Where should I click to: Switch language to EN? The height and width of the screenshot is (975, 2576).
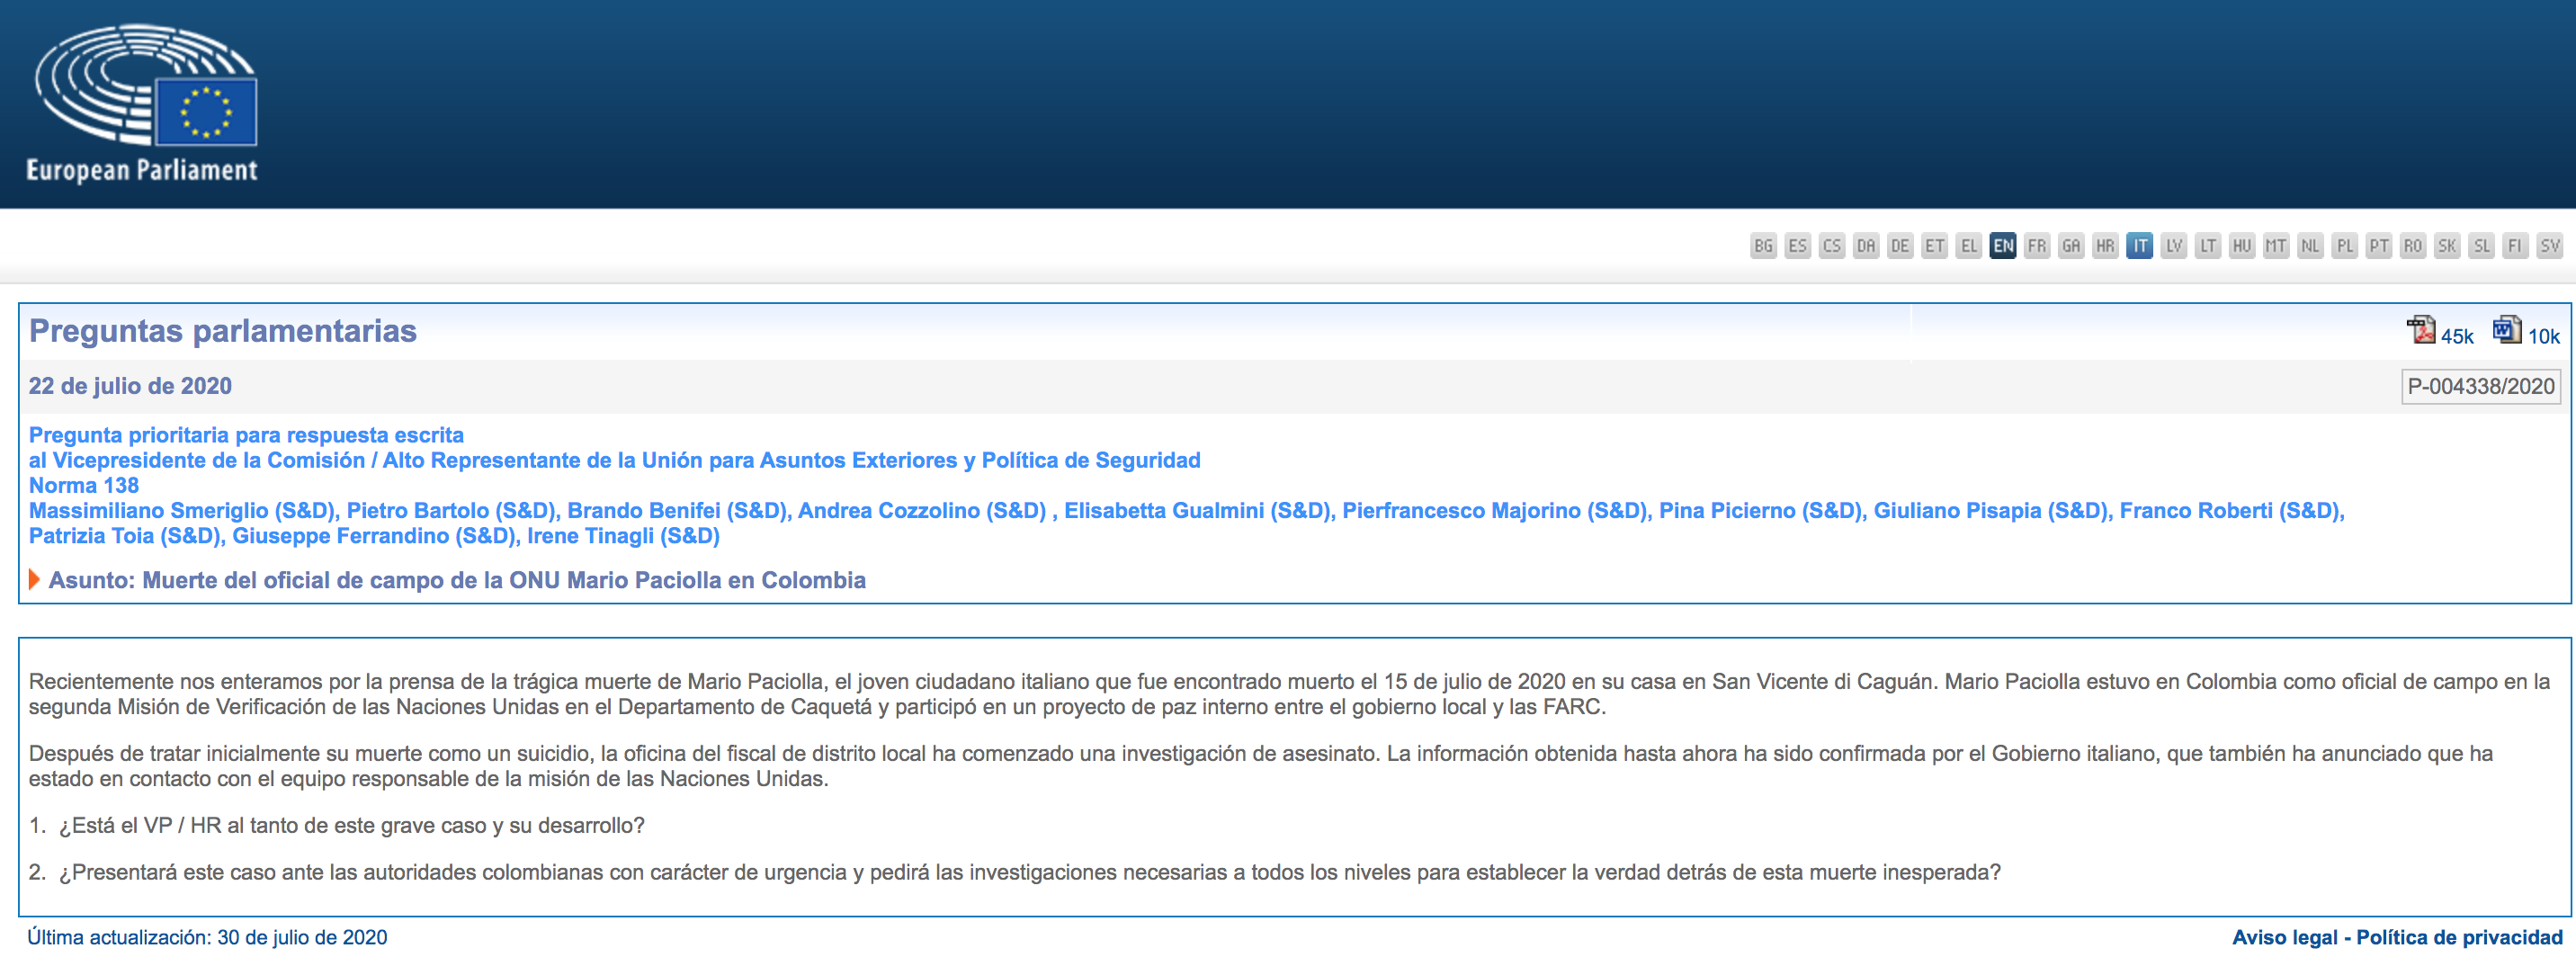point(2003,246)
